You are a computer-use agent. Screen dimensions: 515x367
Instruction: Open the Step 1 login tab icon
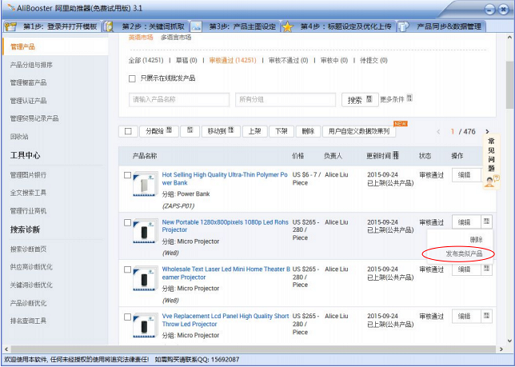(x=10, y=26)
